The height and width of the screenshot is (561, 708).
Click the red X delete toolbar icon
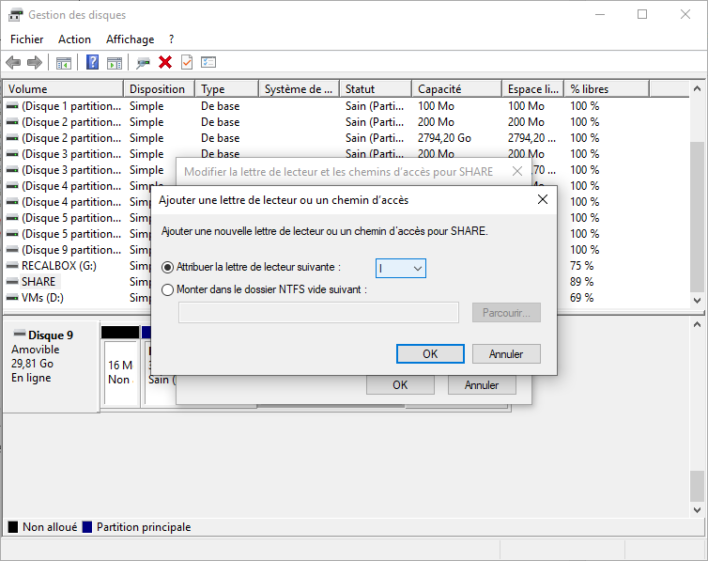pyautogui.click(x=165, y=63)
